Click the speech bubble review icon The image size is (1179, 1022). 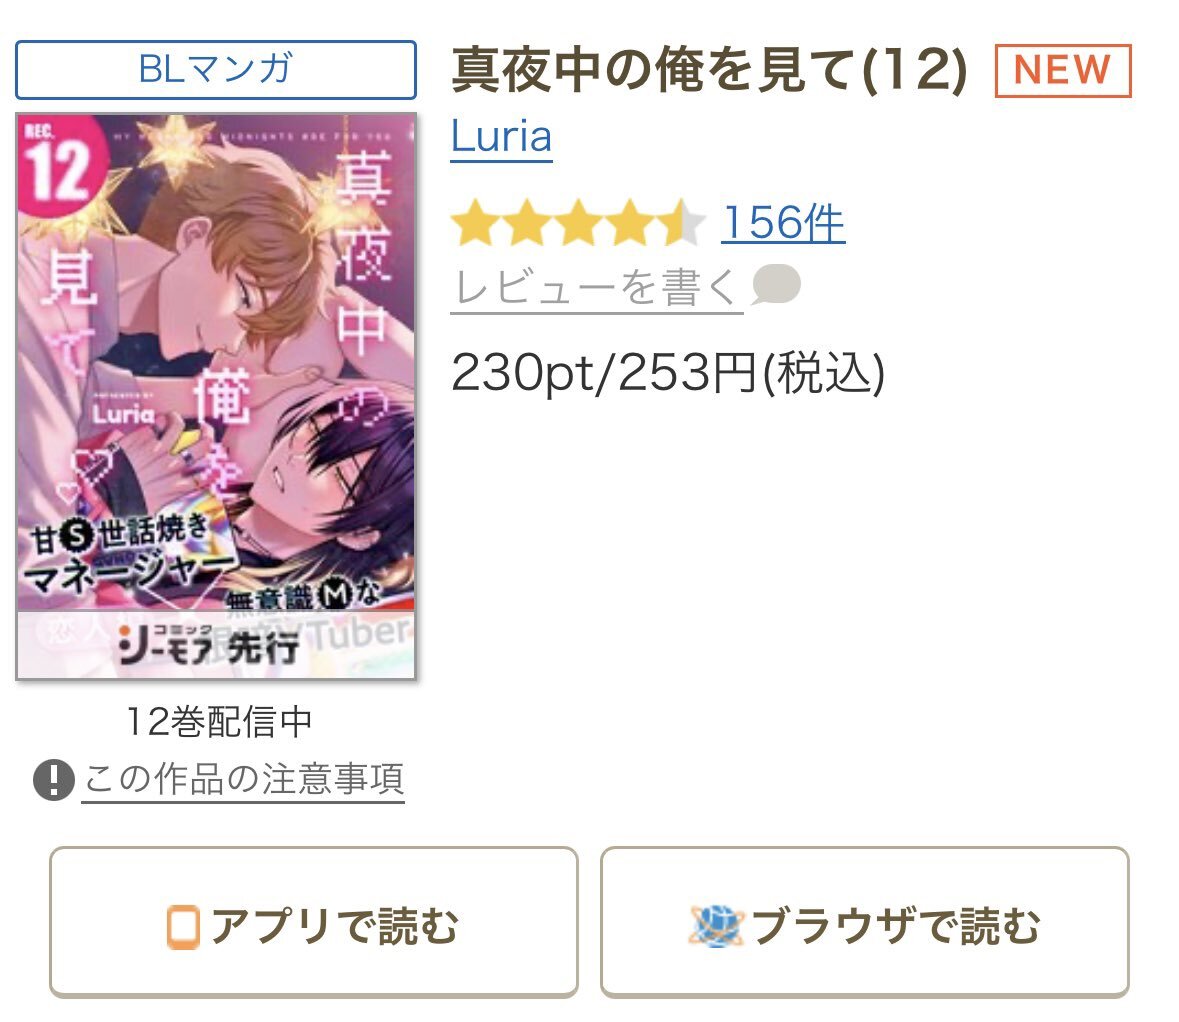click(x=775, y=284)
